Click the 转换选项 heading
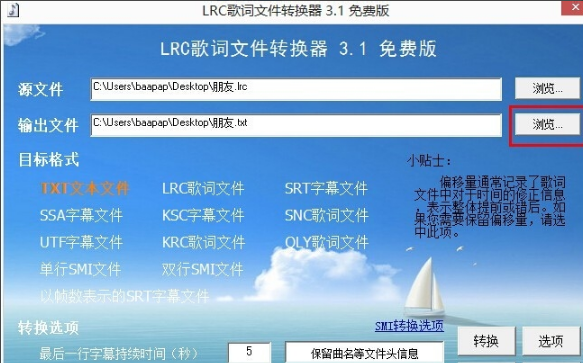Viewport: 583px width, 363px height. [x=48, y=328]
